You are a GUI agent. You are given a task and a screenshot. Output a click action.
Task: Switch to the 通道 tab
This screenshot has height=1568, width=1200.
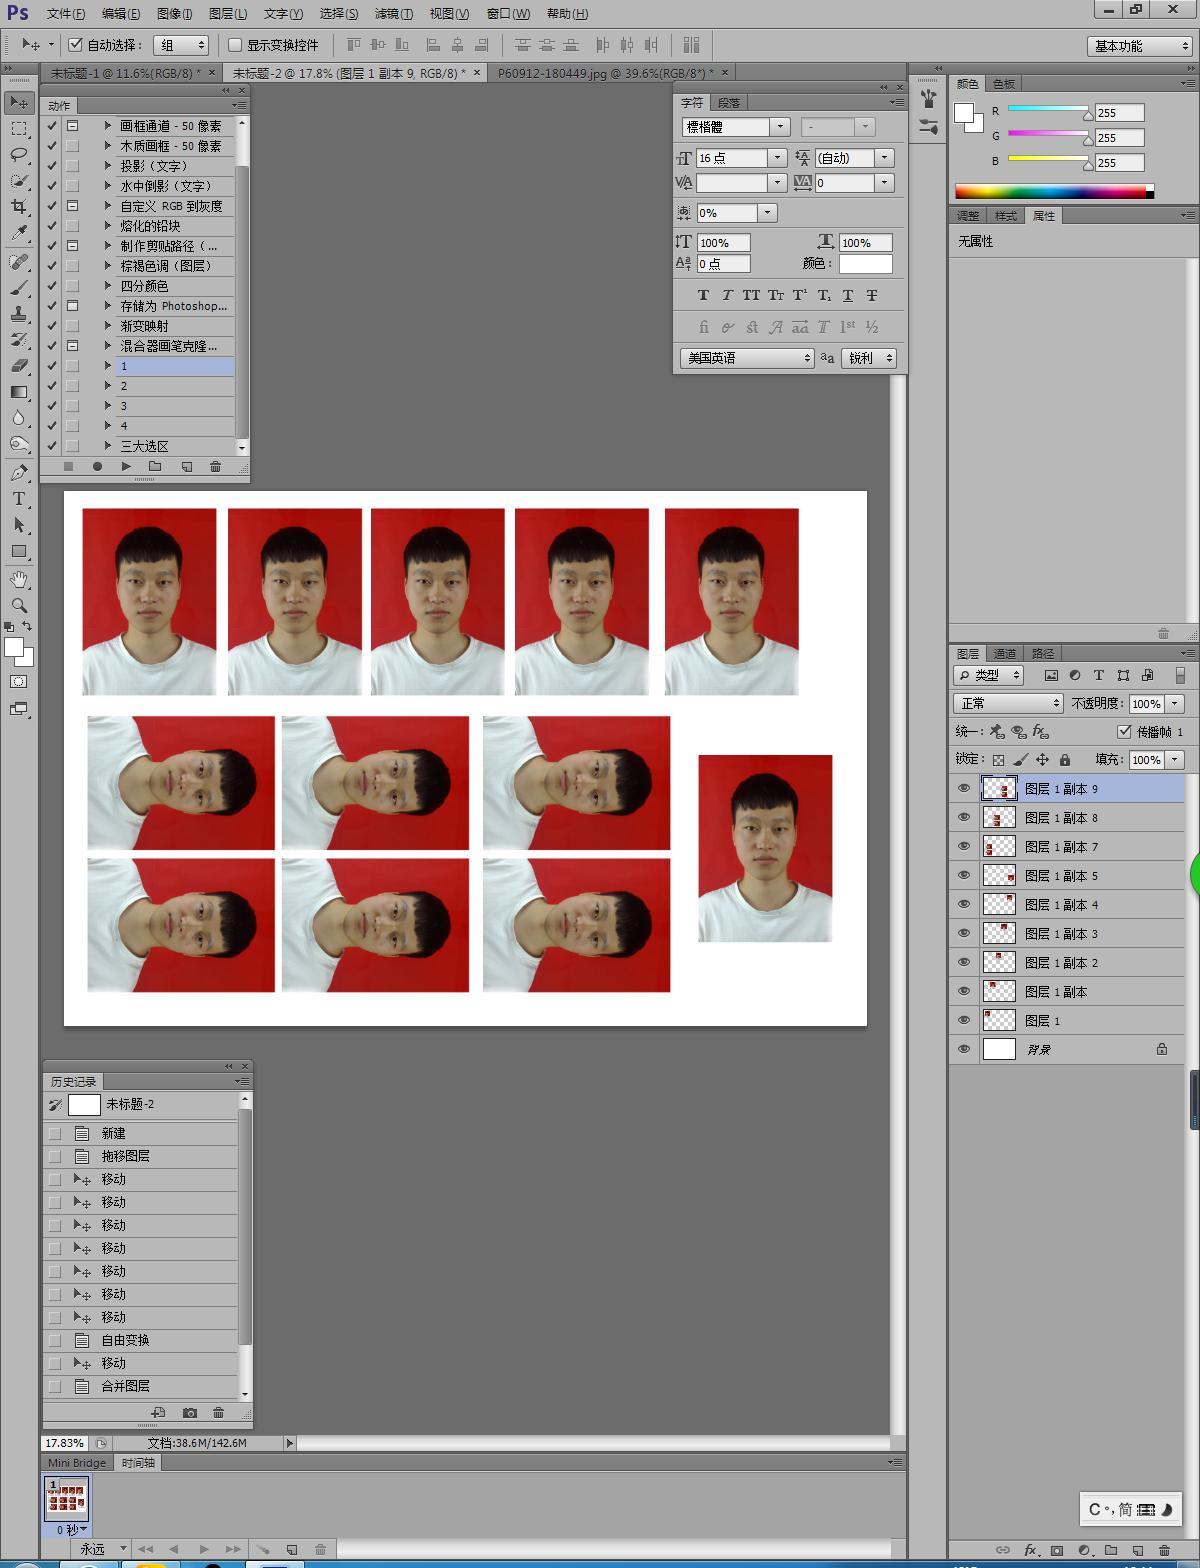point(1005,653)
